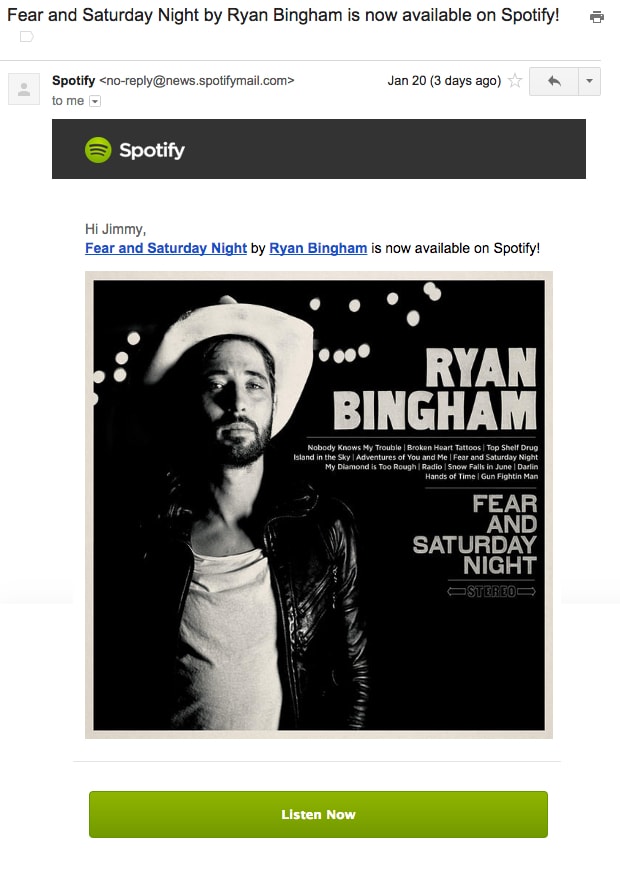620x869 pixels.
Task: Click the sender's avatar placeholder
Action: [x=24, y=89]
